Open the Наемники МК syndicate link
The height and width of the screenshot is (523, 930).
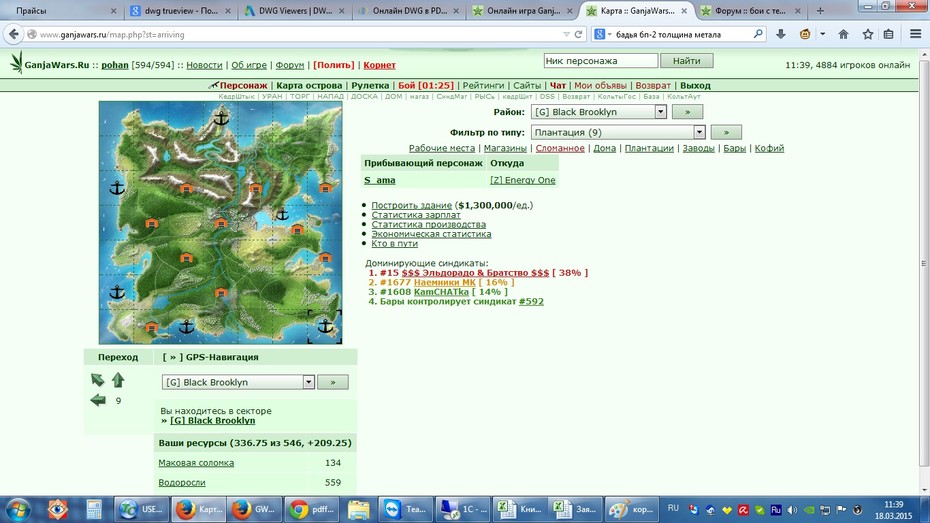(445, 282)
